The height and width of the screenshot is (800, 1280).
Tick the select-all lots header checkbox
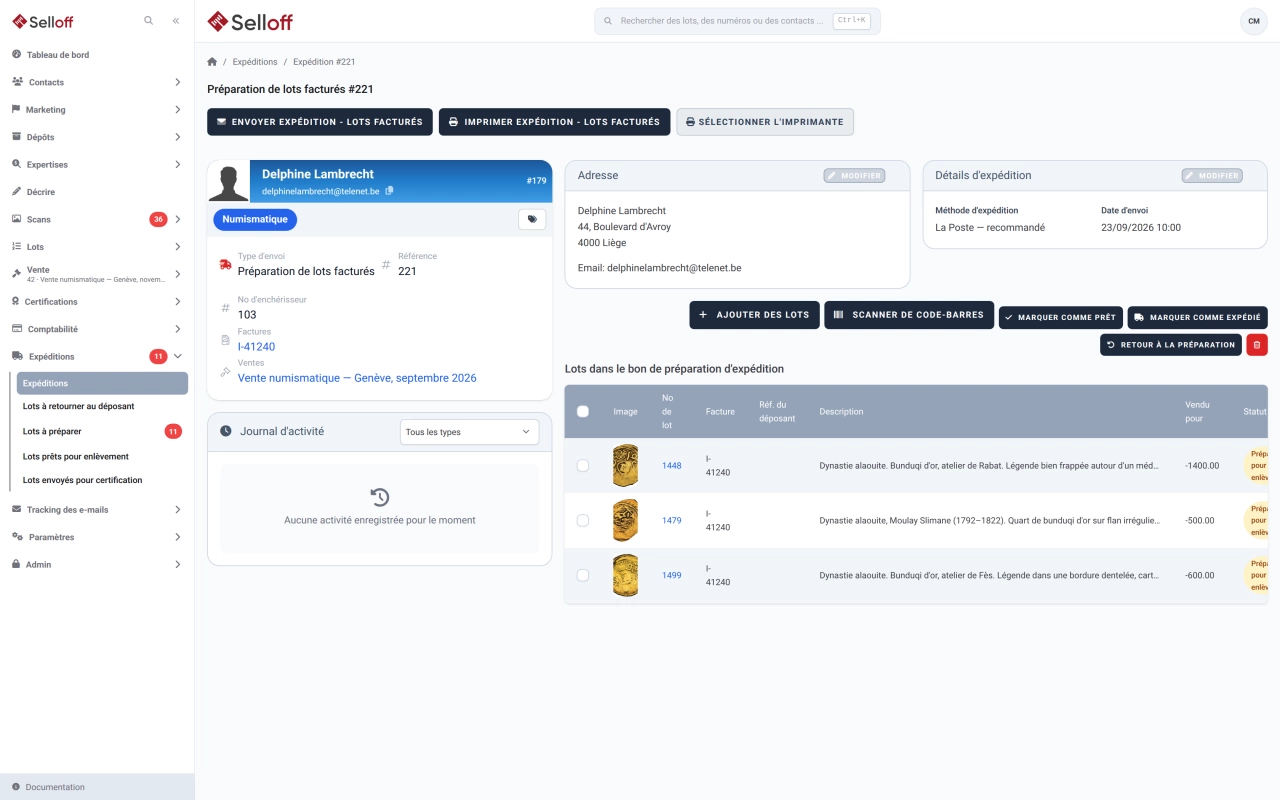pos(583,411)
